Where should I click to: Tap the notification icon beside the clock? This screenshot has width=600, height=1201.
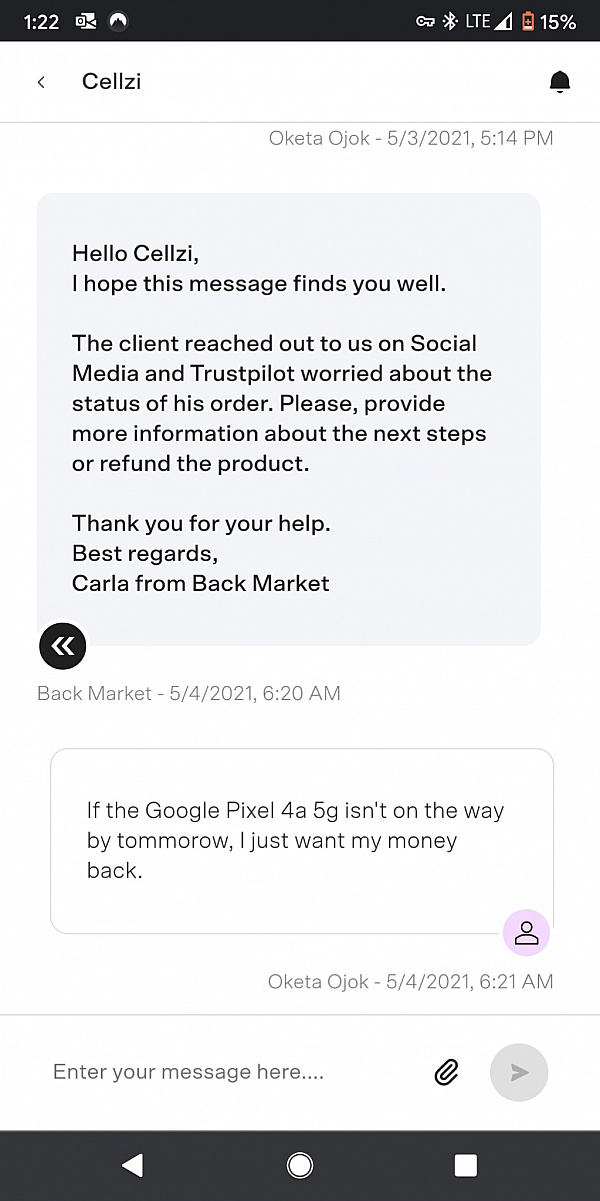[85, 20]
